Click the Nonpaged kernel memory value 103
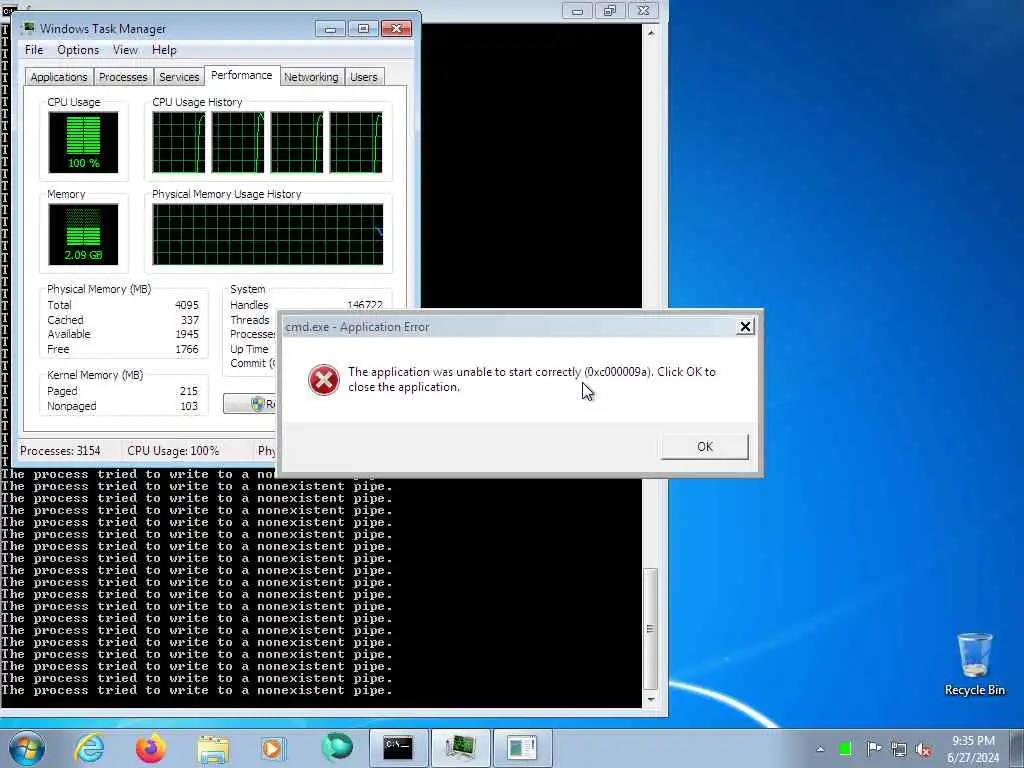This screenshot has height=768, width=1024. pyautogui.click(x=189, y=406)
